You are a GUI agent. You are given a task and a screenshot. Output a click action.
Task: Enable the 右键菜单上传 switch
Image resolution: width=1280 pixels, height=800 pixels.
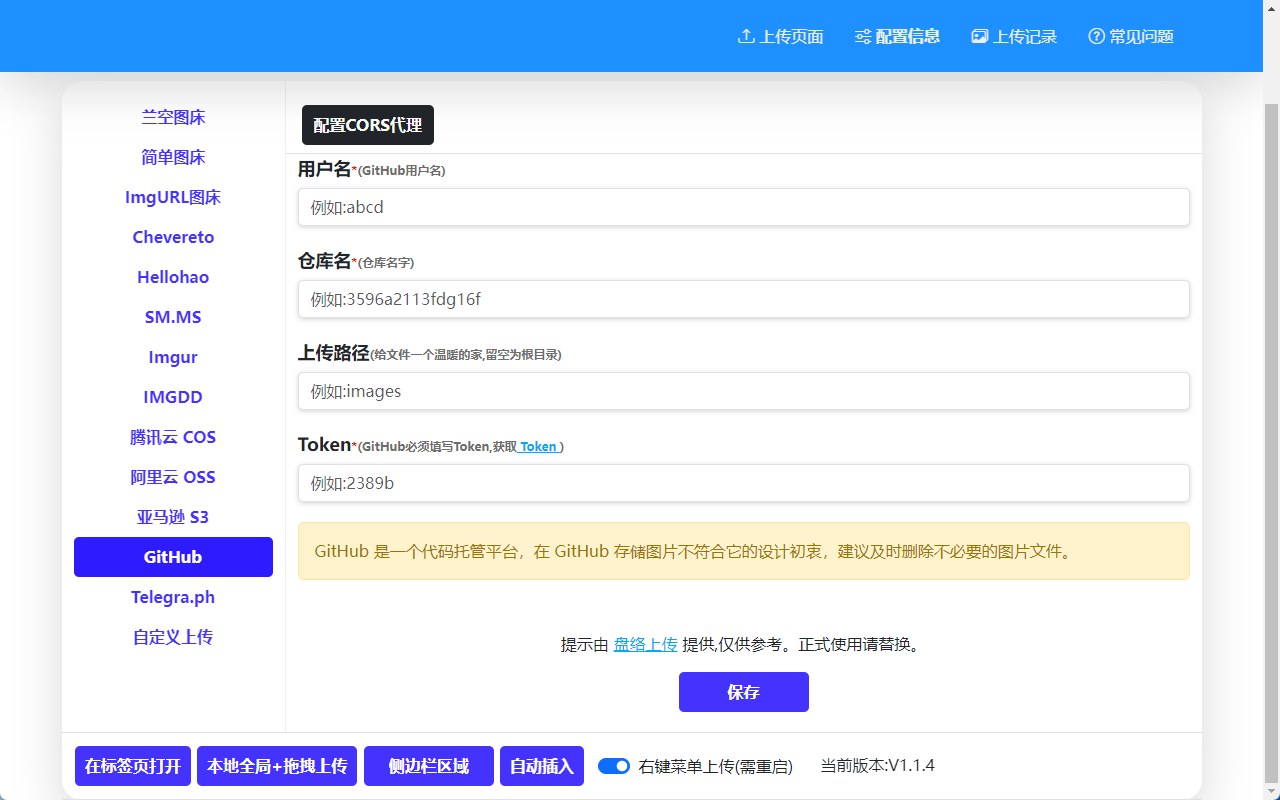click(x=613, y=766)
